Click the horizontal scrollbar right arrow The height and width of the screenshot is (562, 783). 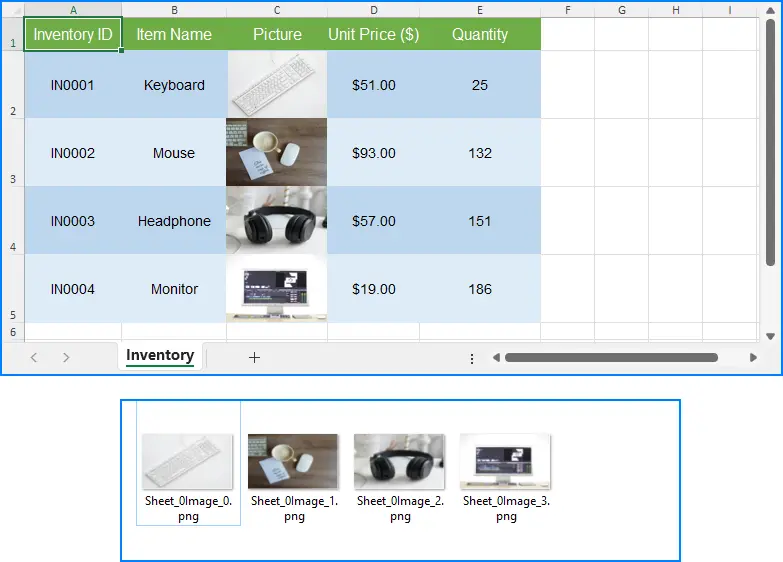point(753,358)
